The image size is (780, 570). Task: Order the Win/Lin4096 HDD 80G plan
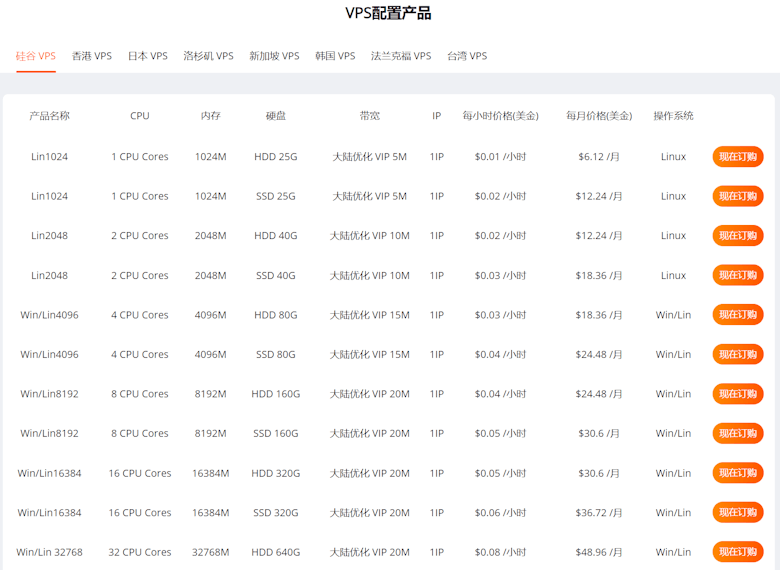[738, 315]
